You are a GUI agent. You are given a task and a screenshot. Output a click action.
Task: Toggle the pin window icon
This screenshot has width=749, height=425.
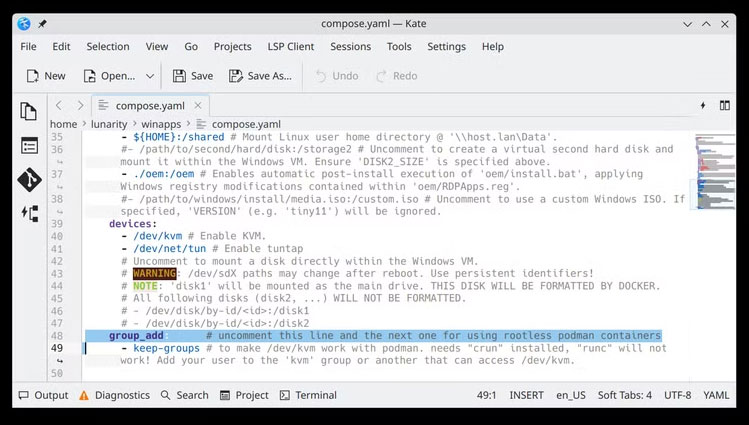tap(43, 23)
